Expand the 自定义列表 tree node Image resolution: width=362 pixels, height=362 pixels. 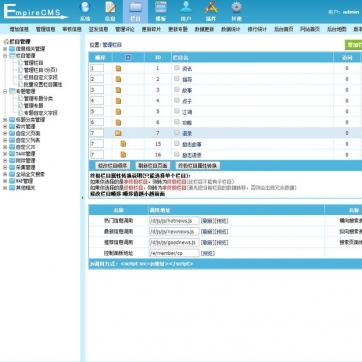point(5,140)
